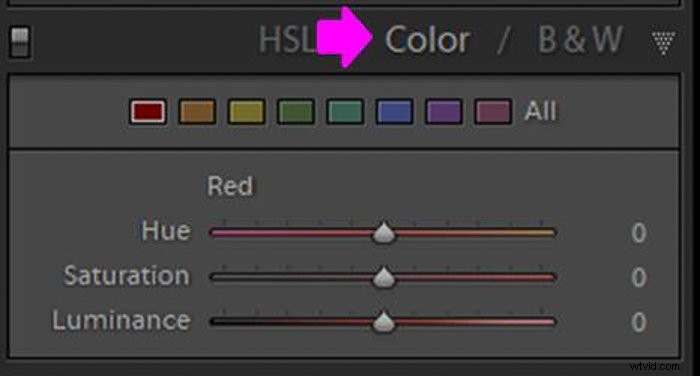Viewport: 700px width, 376px height.
Task: Select the red color swatch
Action: point(148,111)
